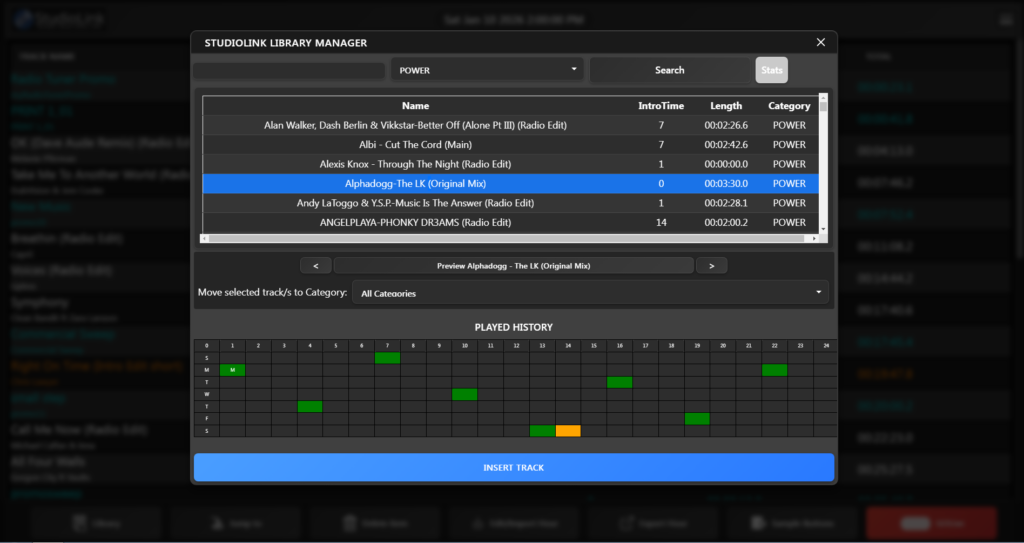
Task: Click IntroTime 7 in the Albi row
Action: pyautogui.click(x=661, y=144)
